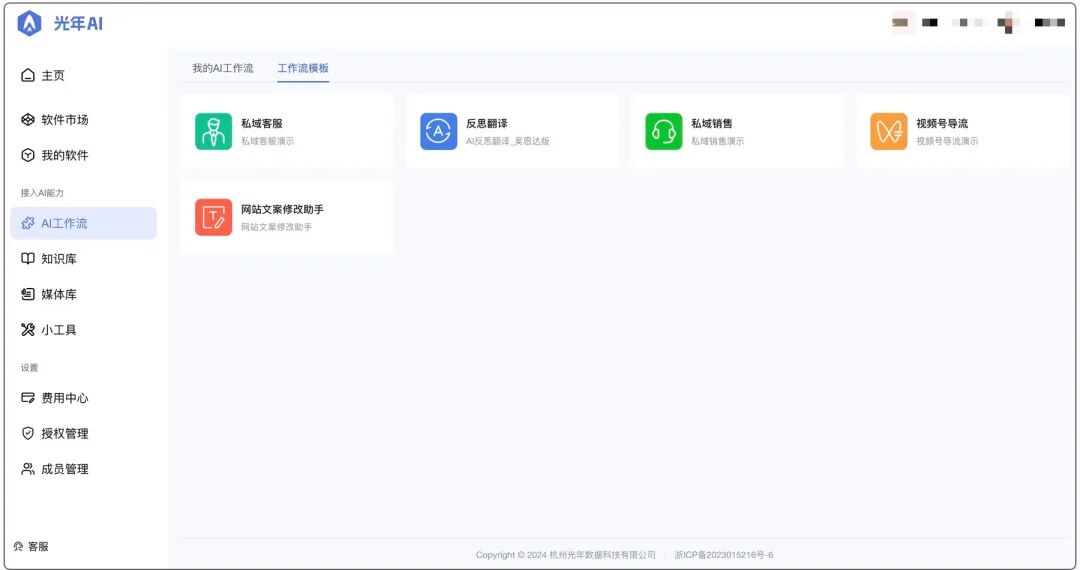Click the blurred user avatar in header
1080x570 pixels.
click(1009, 23)
